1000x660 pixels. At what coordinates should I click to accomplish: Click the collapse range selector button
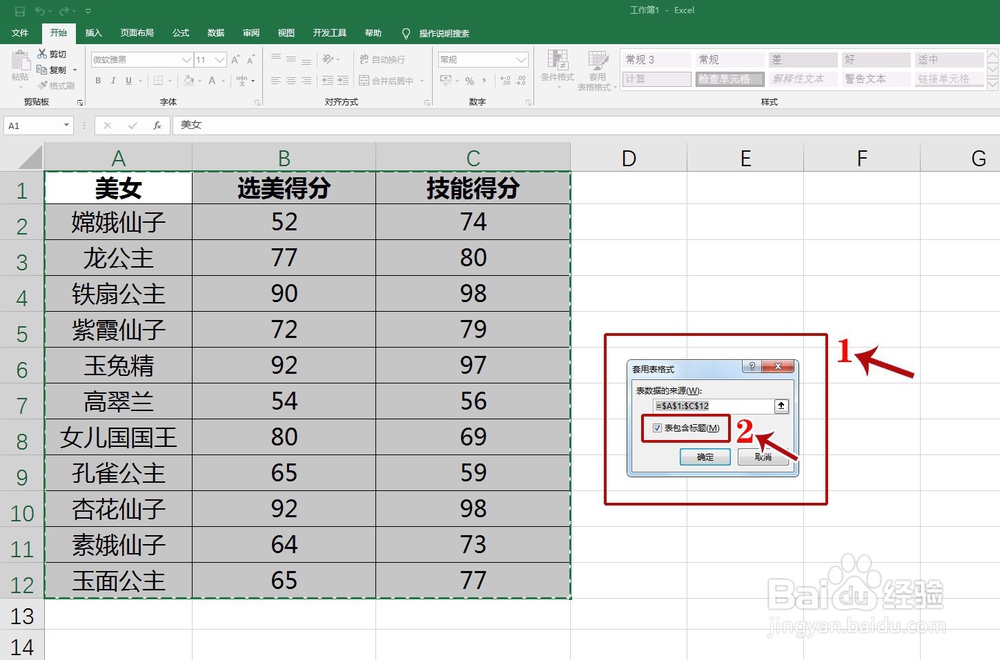[x=781, y=406]
